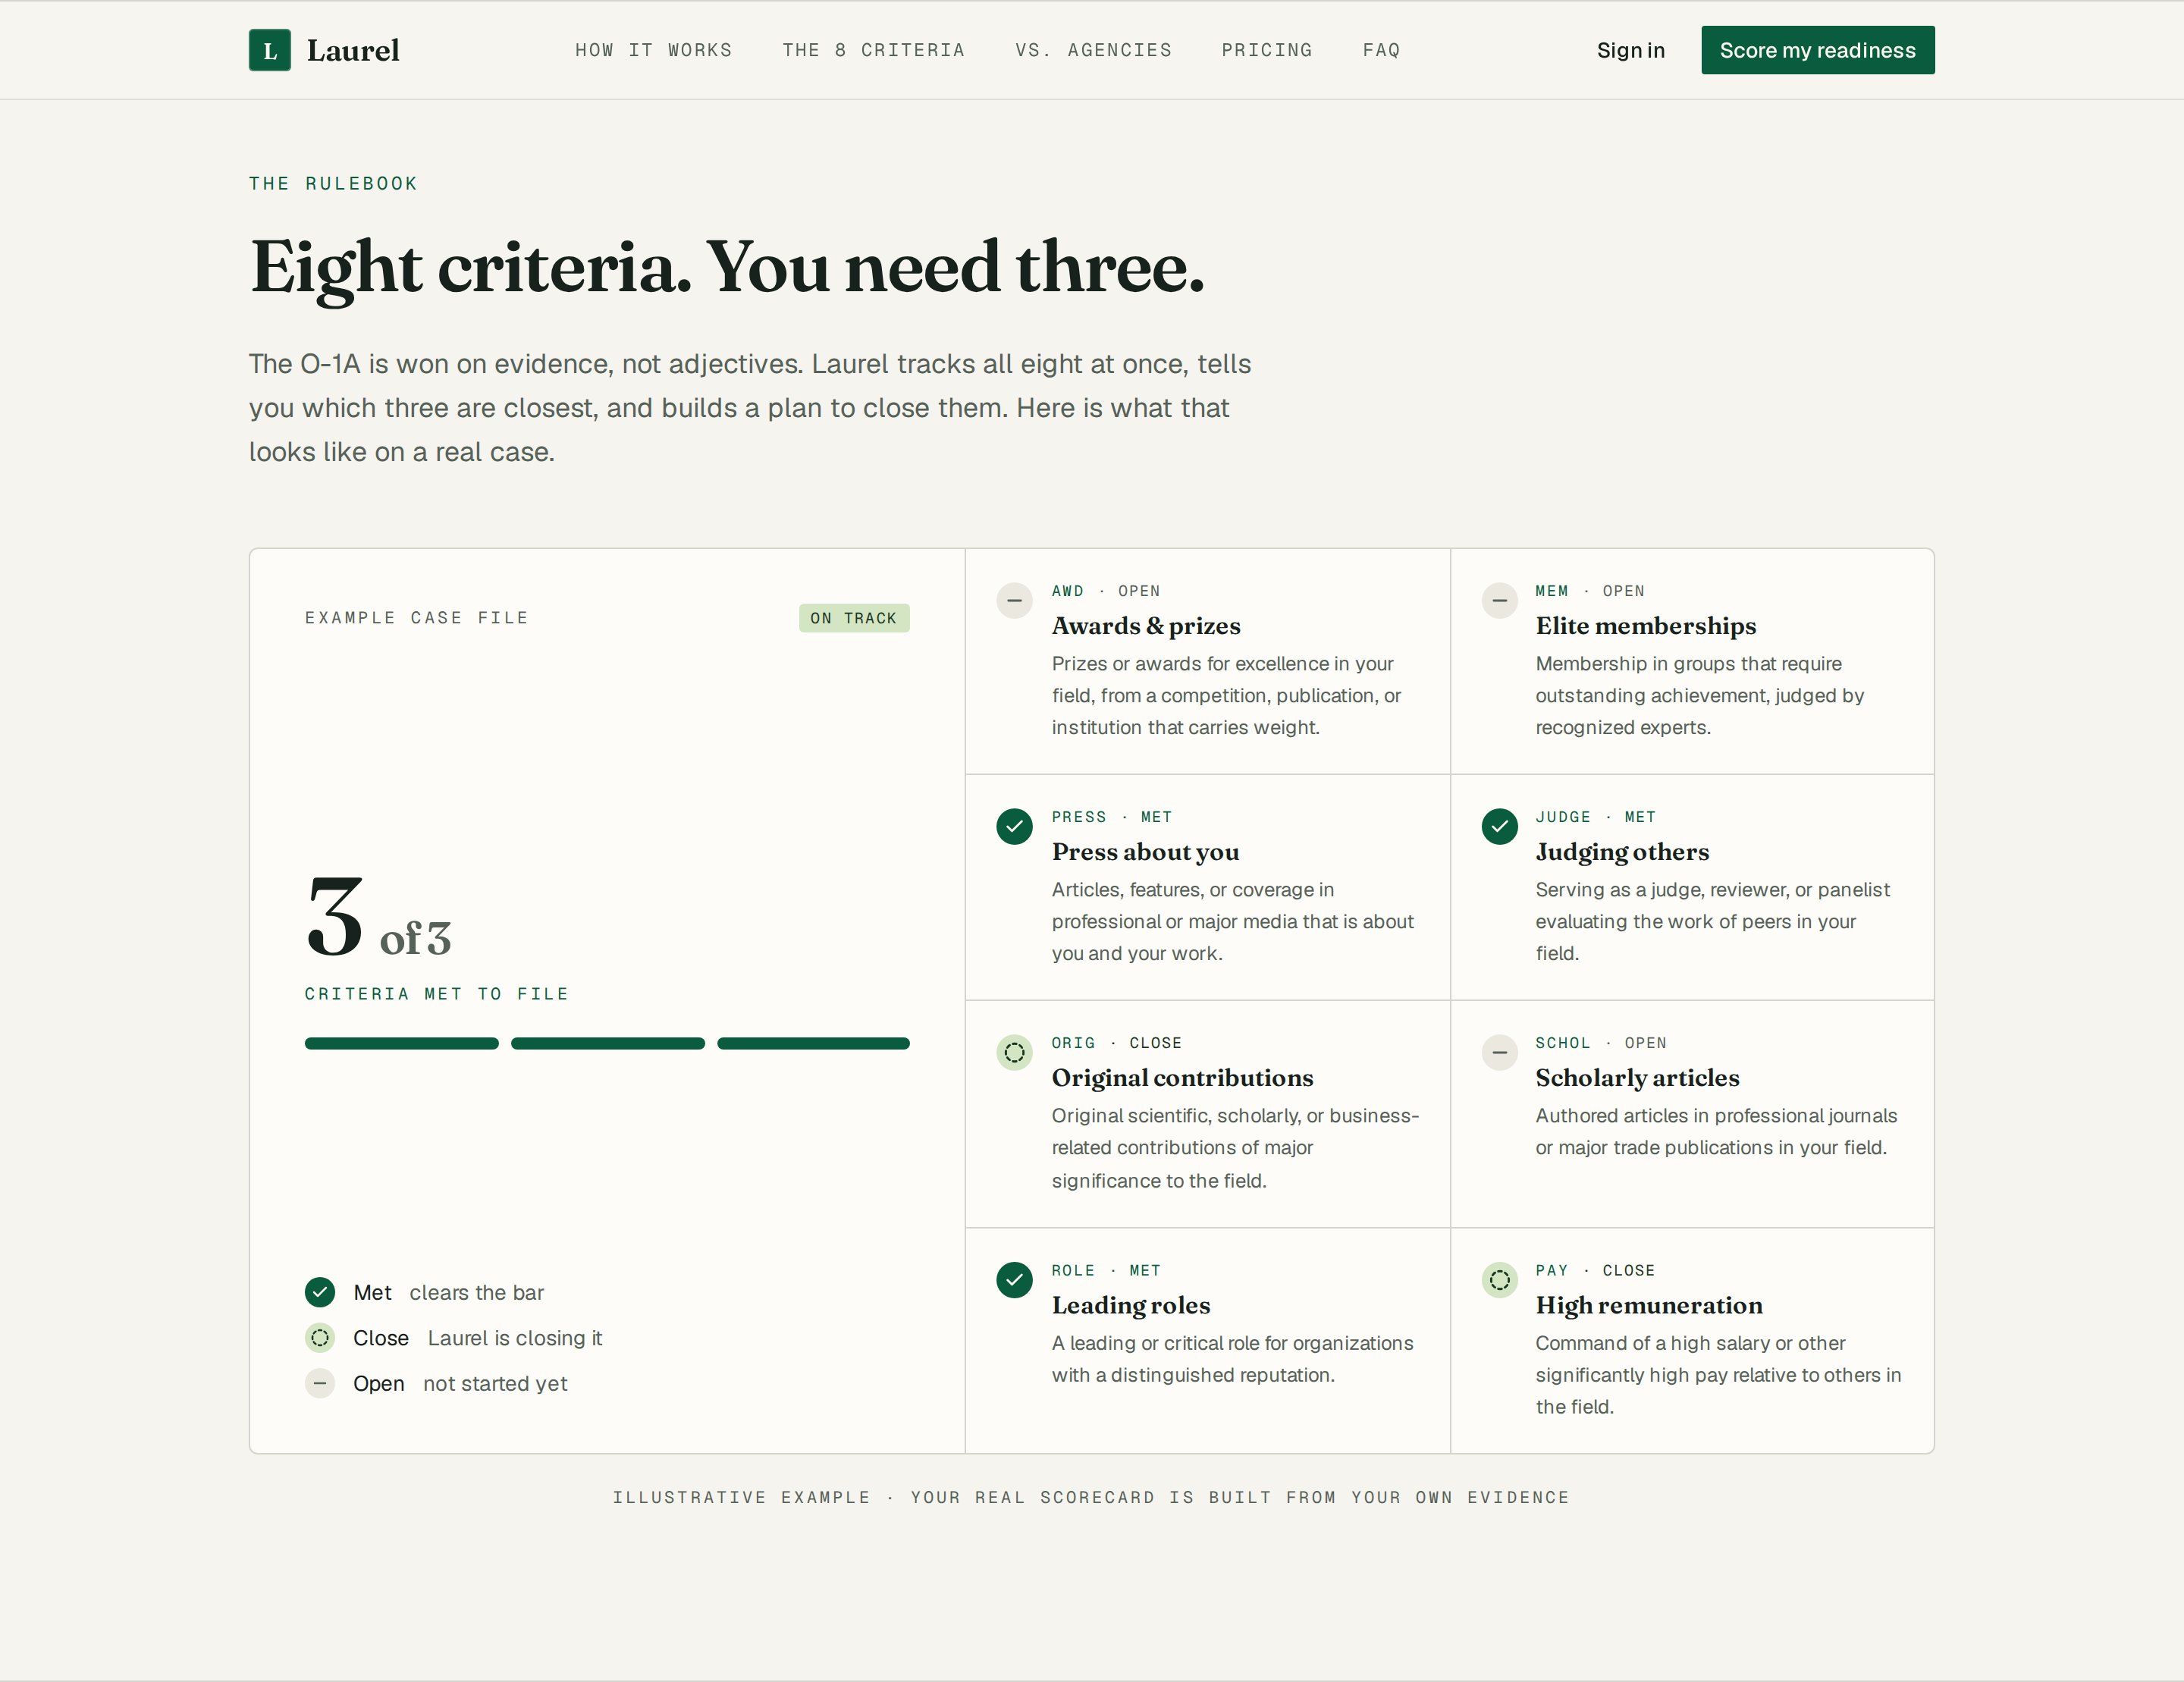This screenshot has width=2184, height=1682.
Task: Click the close status icon for Original contributions
Action: (1014, 1052)
